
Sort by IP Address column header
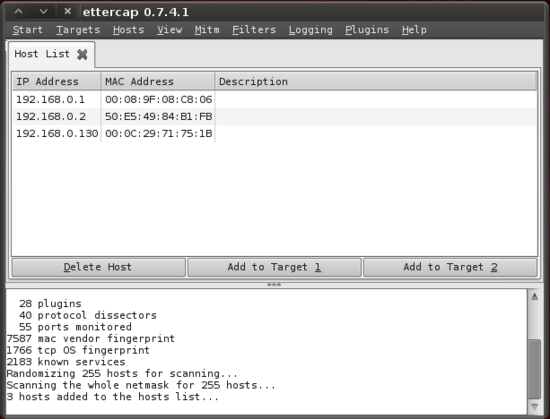point(56,81)
